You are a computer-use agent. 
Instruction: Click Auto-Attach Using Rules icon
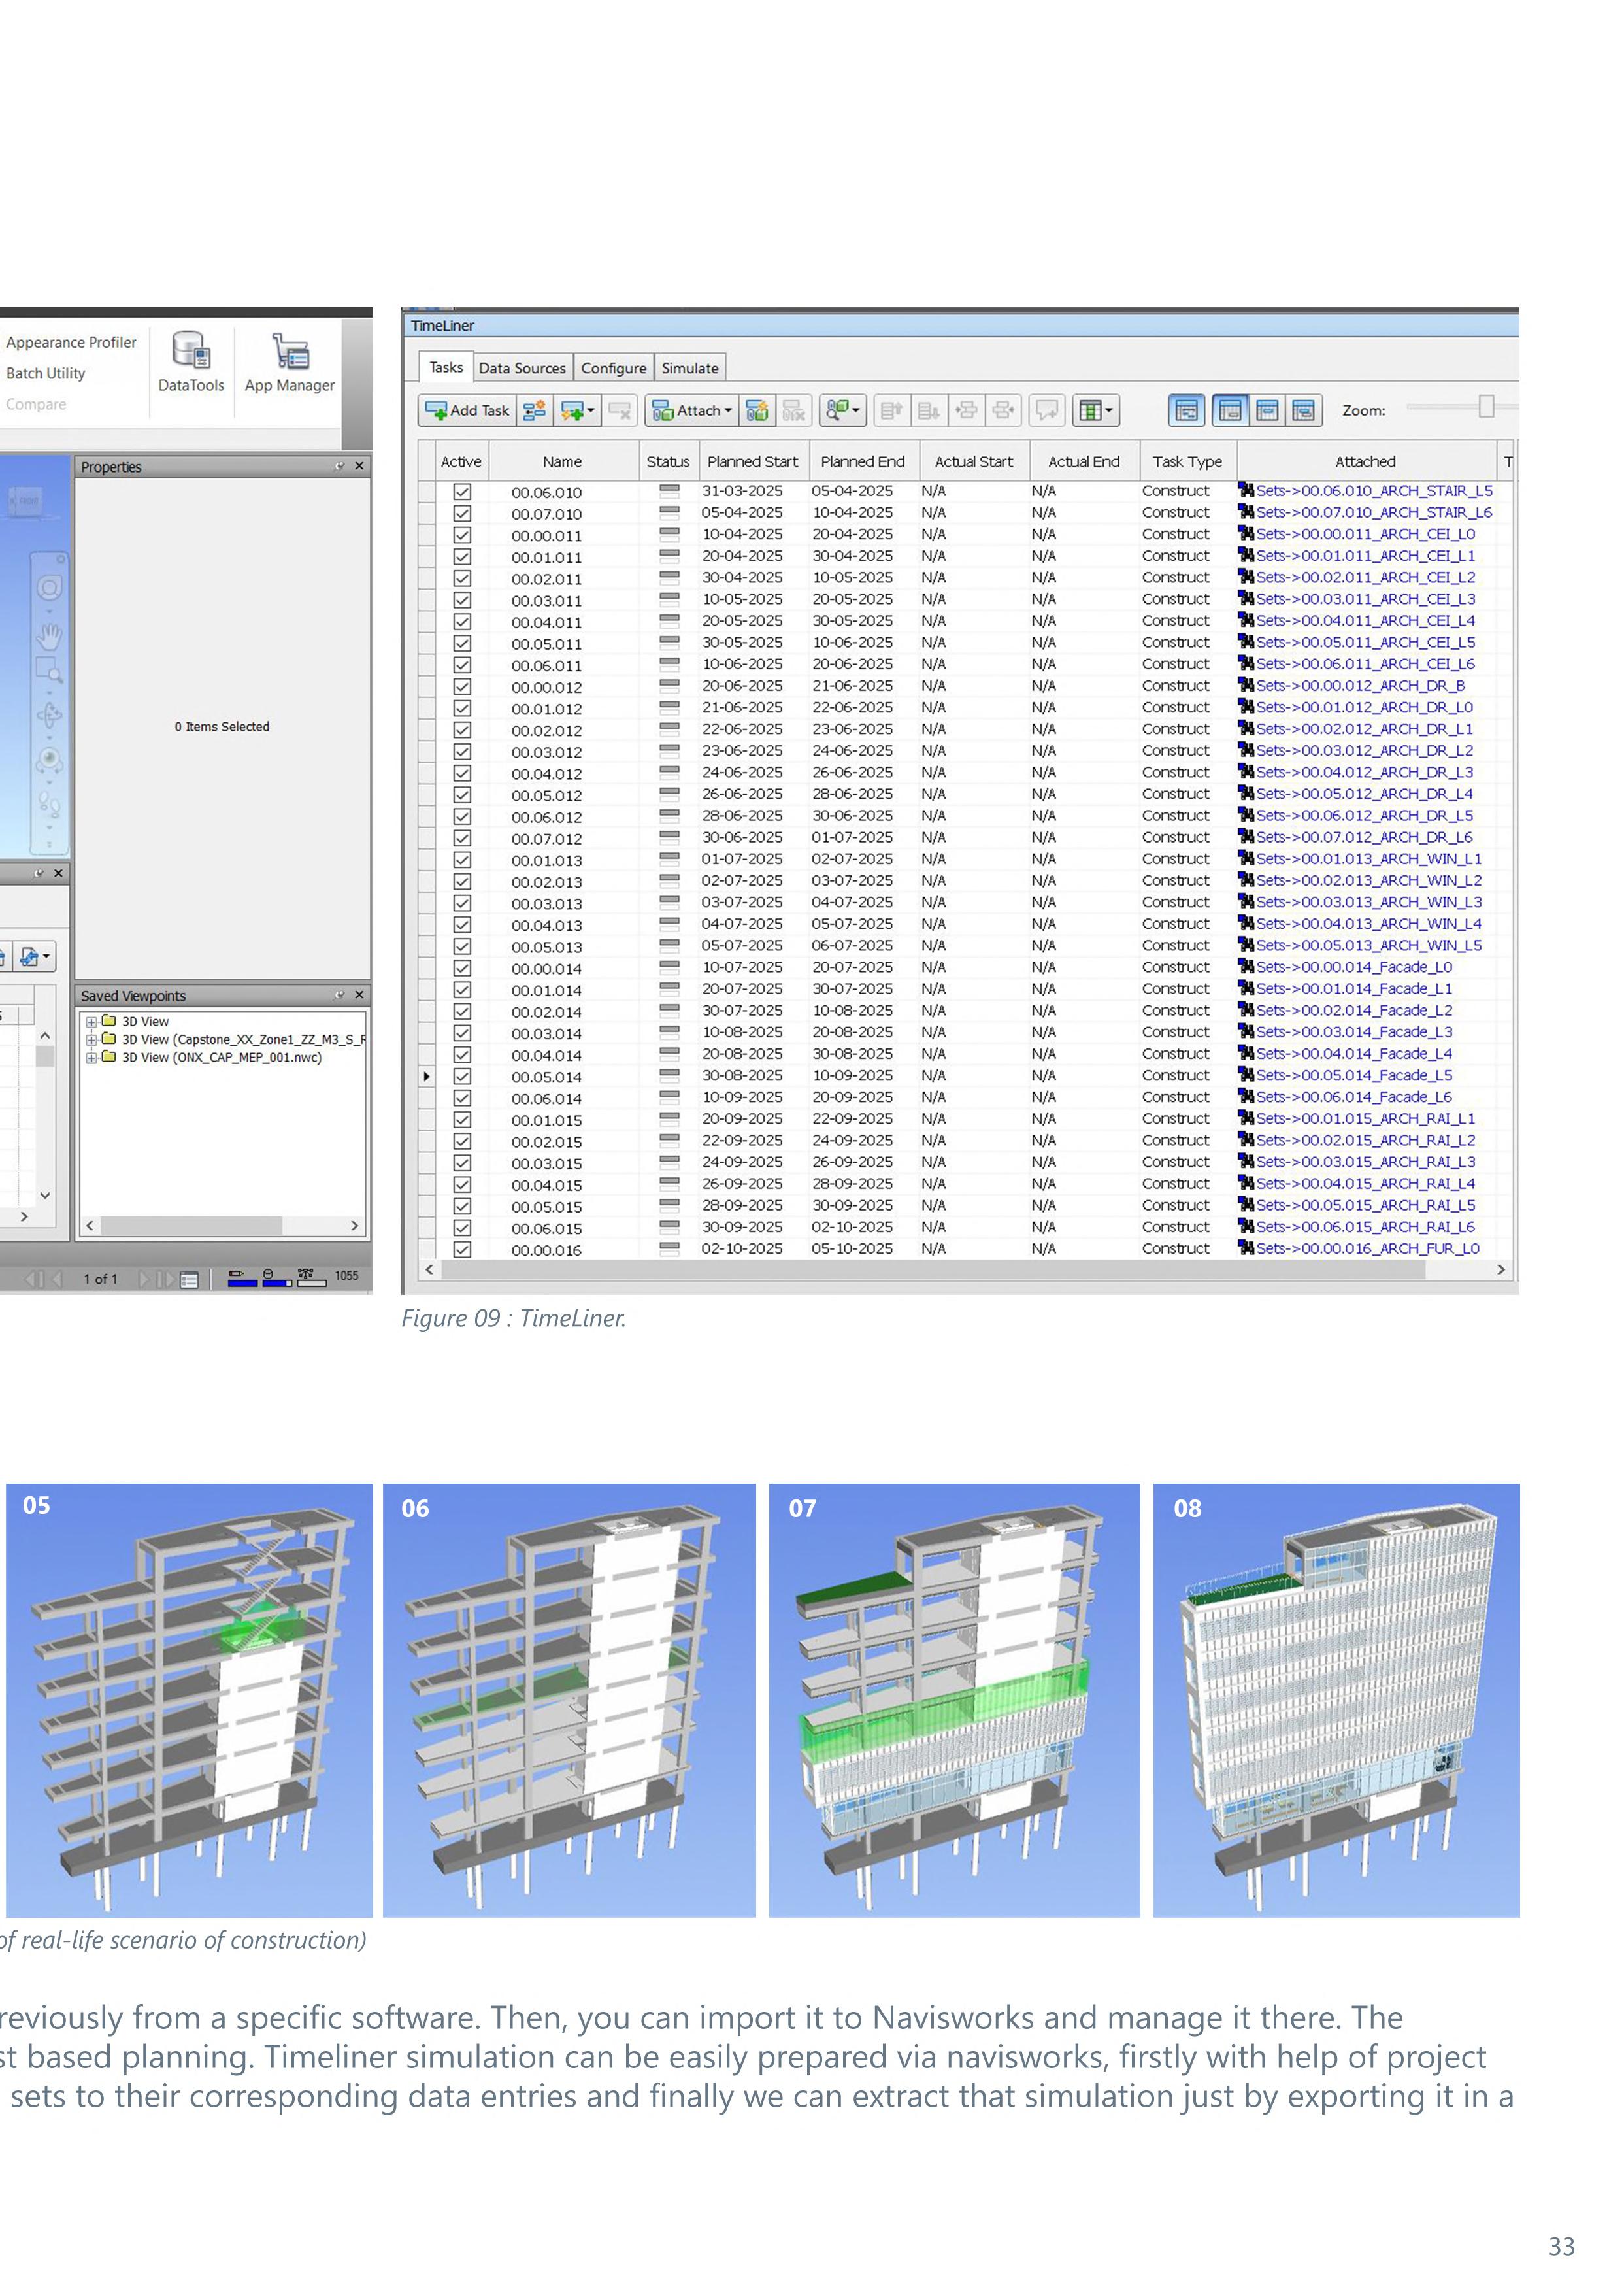[757, 410]
